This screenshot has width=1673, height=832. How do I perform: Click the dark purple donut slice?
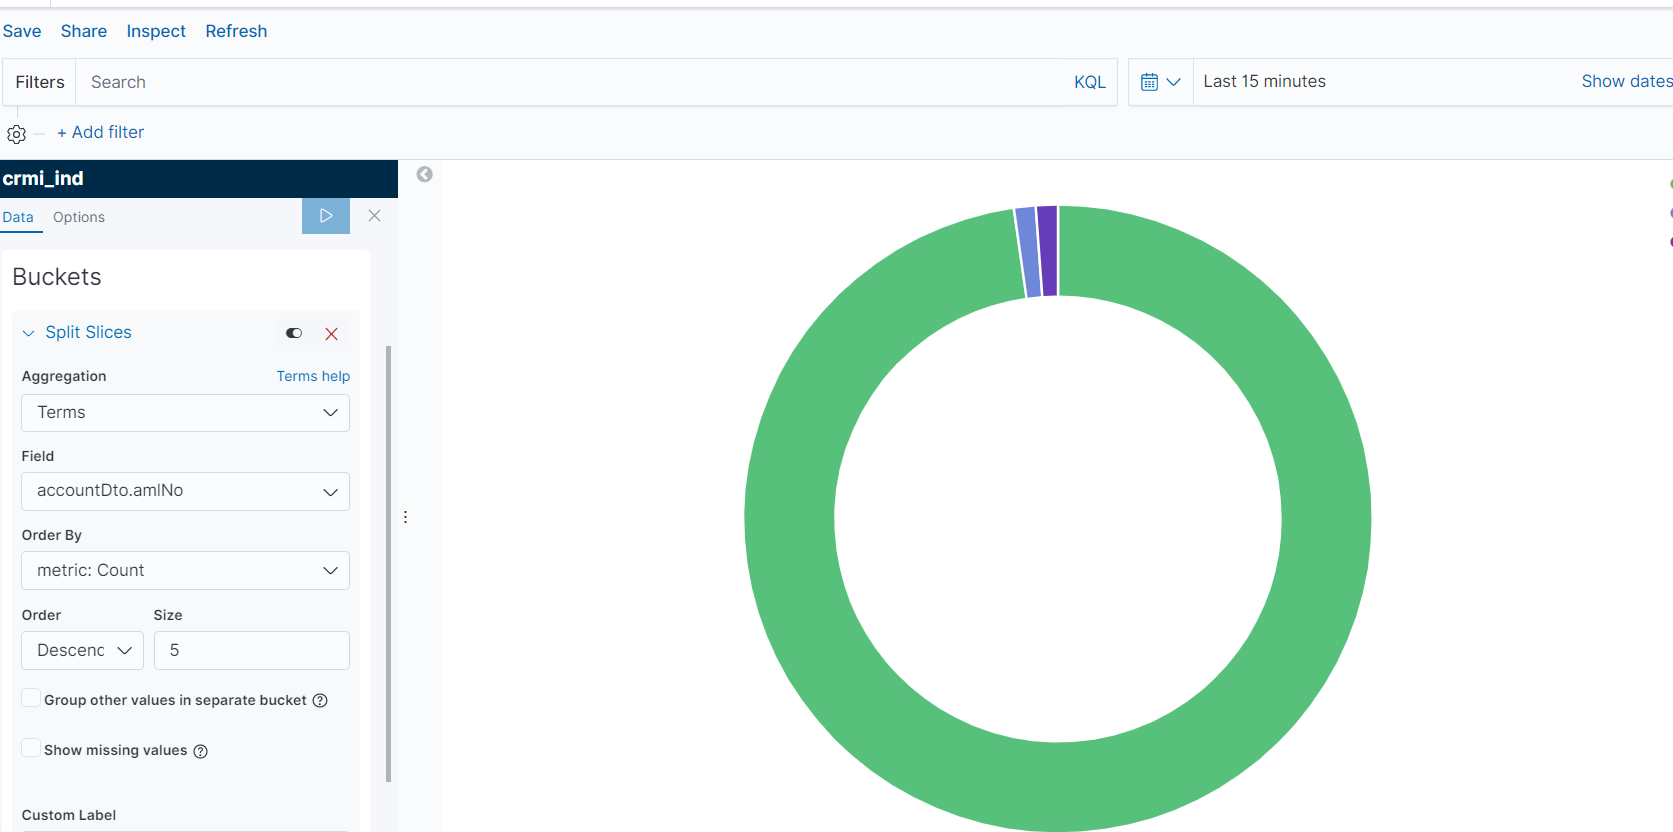click(x=1047, y=250)
